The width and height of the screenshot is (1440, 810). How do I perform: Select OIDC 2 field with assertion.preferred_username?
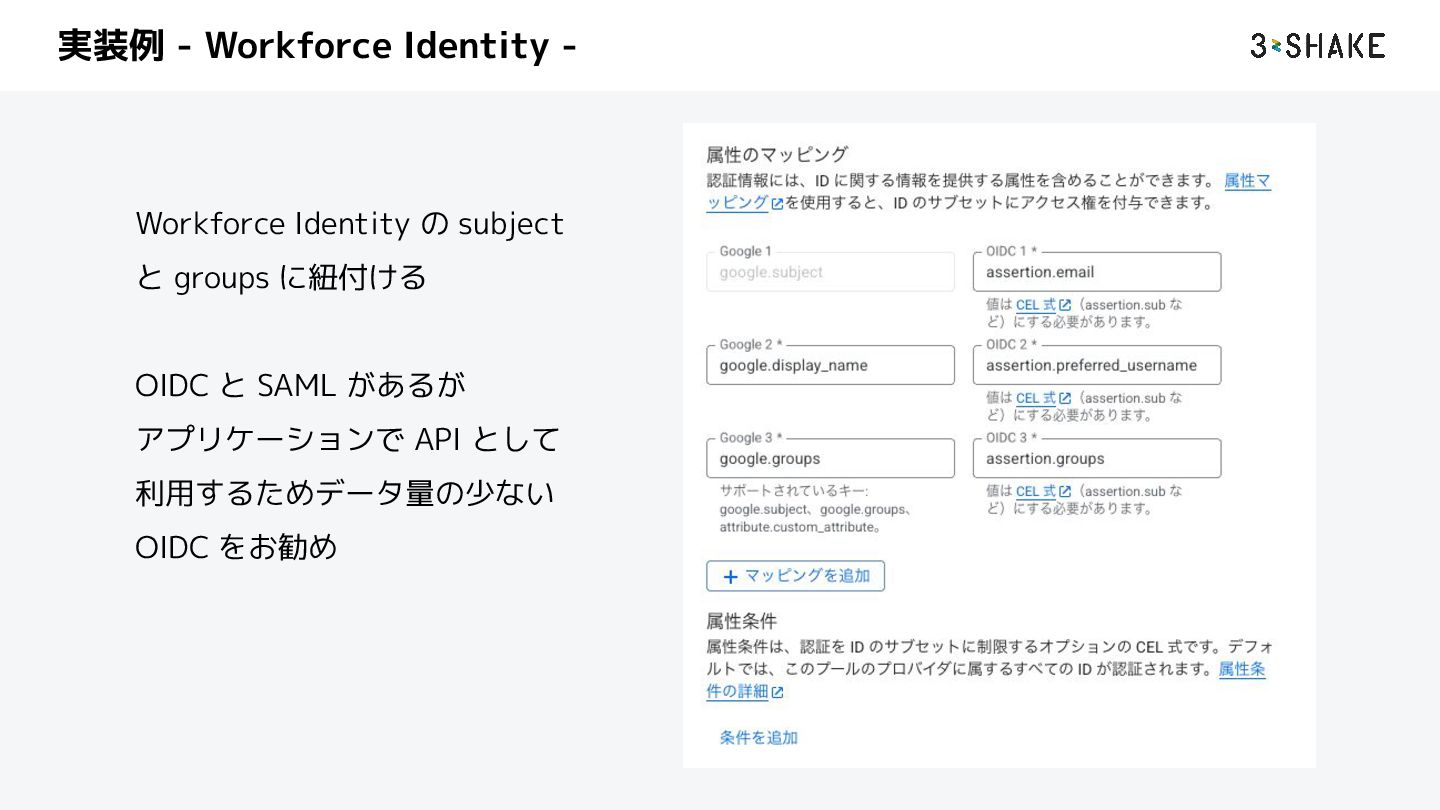coord(1096,366)
